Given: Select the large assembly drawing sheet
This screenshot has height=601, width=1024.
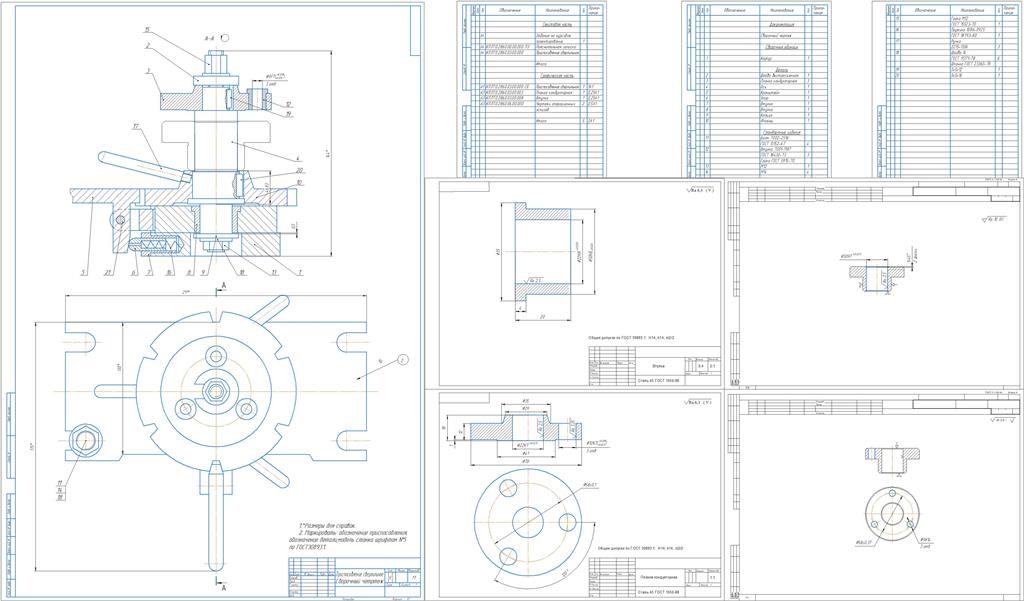Looking at the screenshot, I should click(x=213, y=300).
